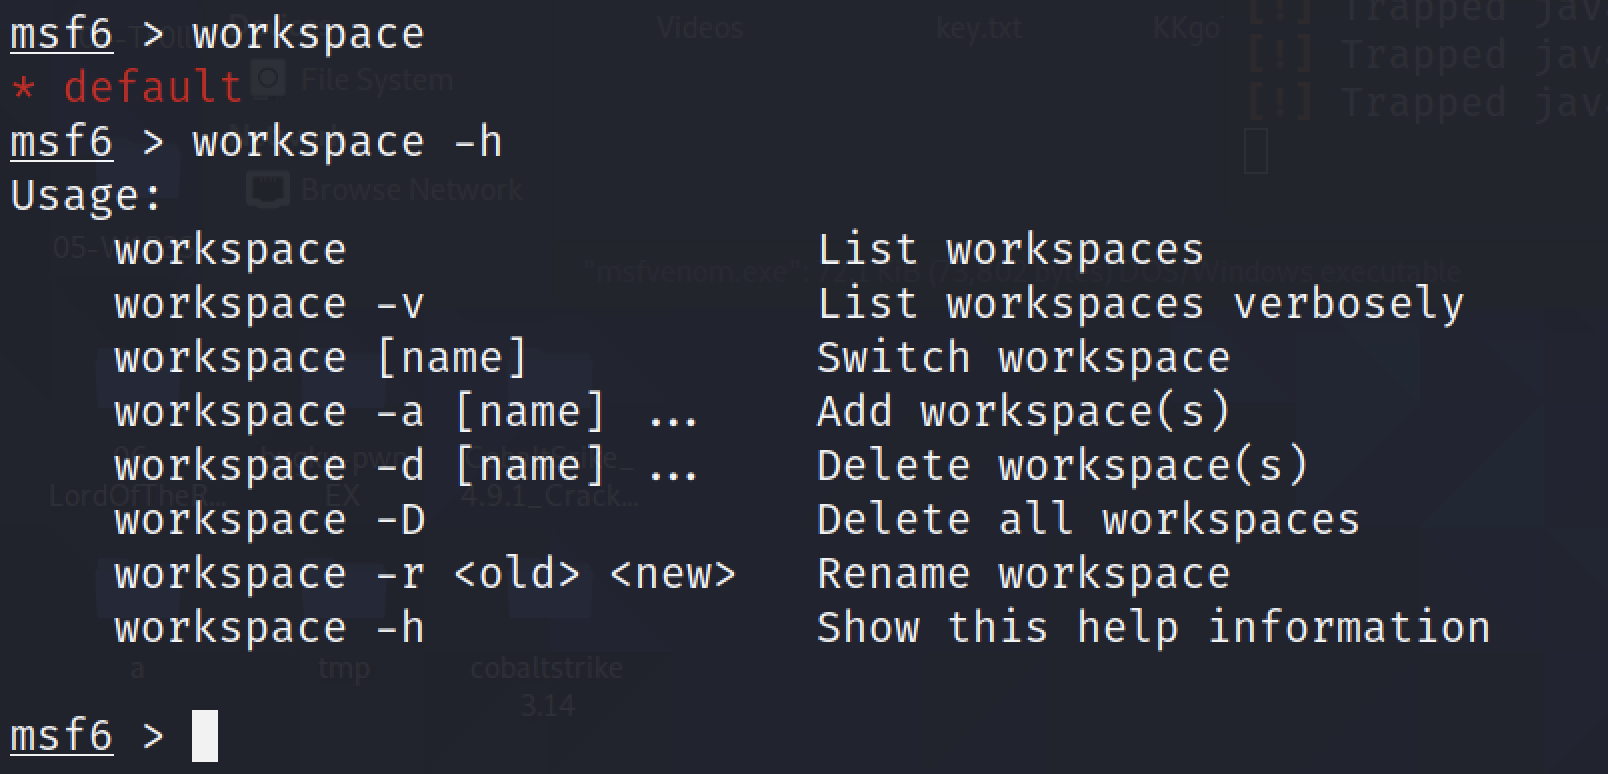Click the red "* default" workspace entry

pyautogui.click(x=127, y=87)
